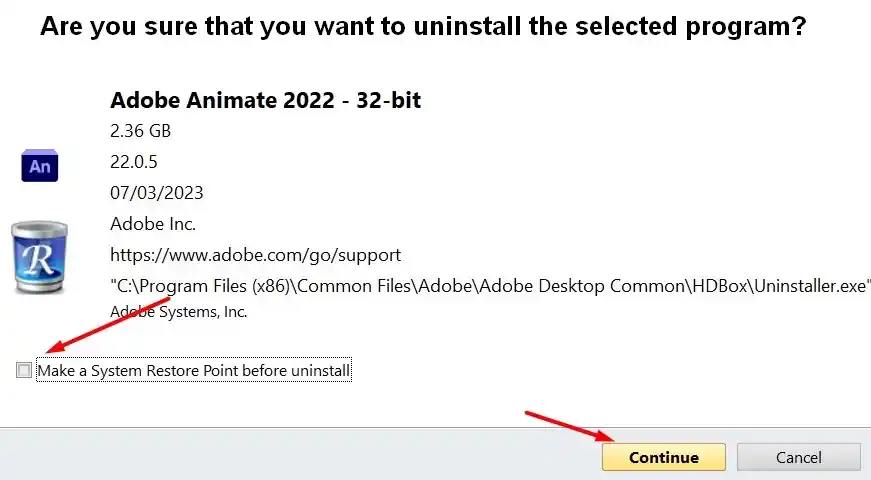Click the word 'uninstall' in the heading
871x480 pixels.
coord(465,26)
